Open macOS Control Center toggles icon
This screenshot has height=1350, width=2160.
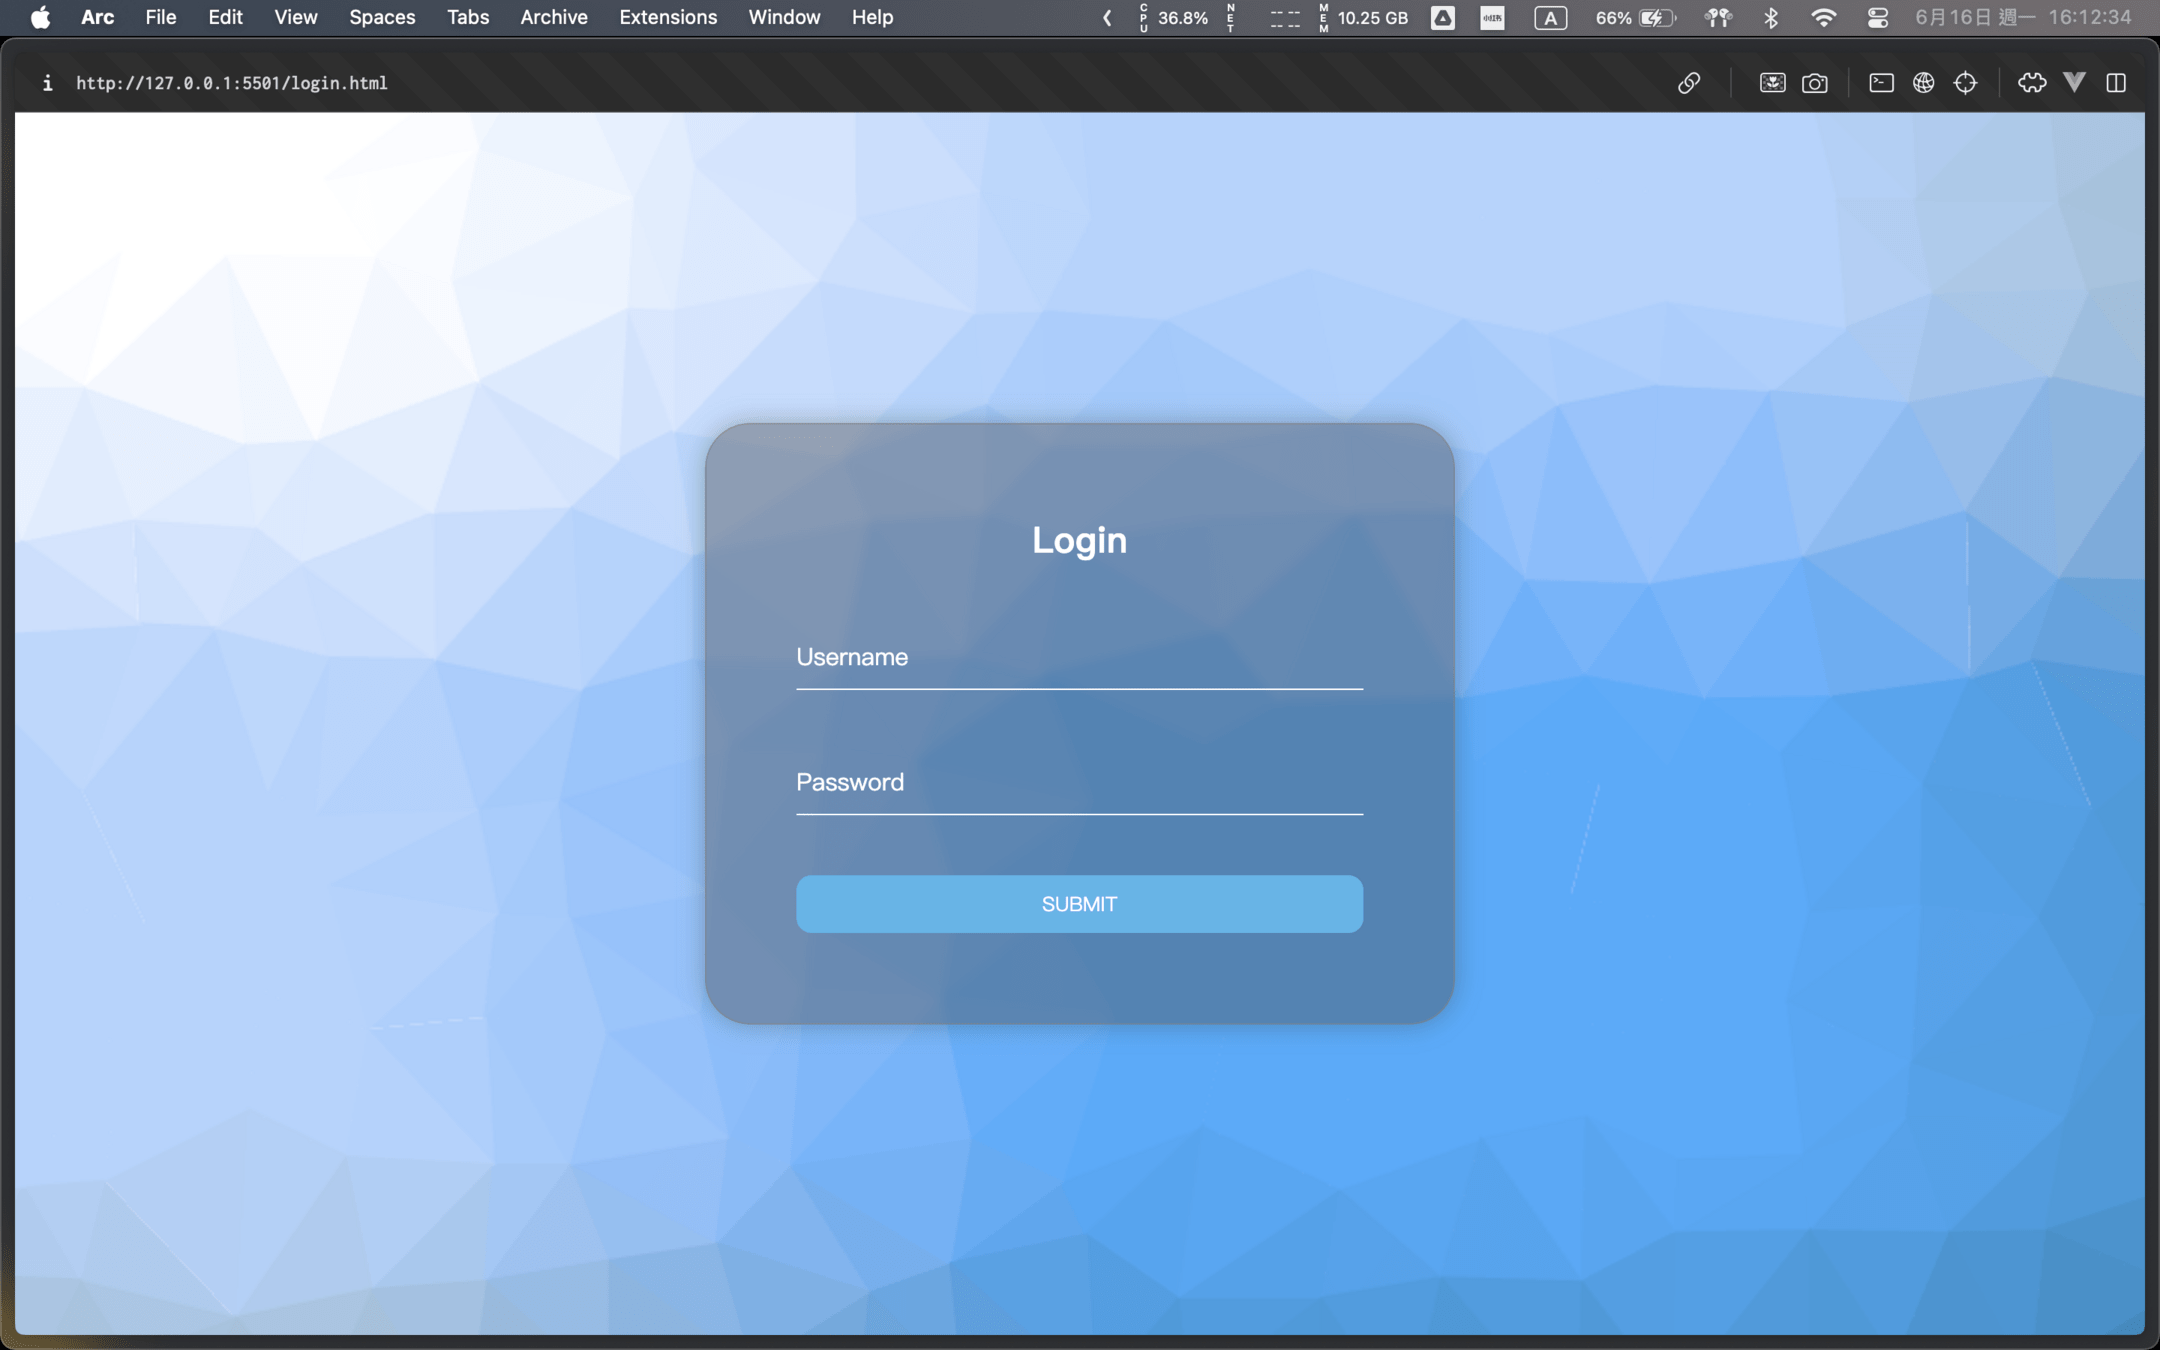point(1877,17)
